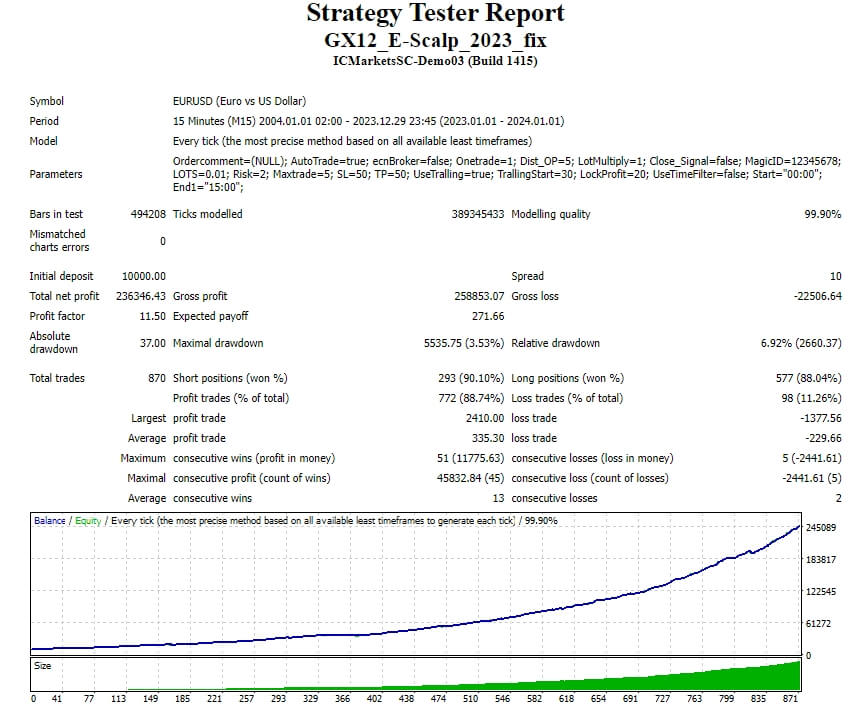
Task: Click the 'Absolute drawdown' label
Action: pyautogui.click(x=53, y=343)
